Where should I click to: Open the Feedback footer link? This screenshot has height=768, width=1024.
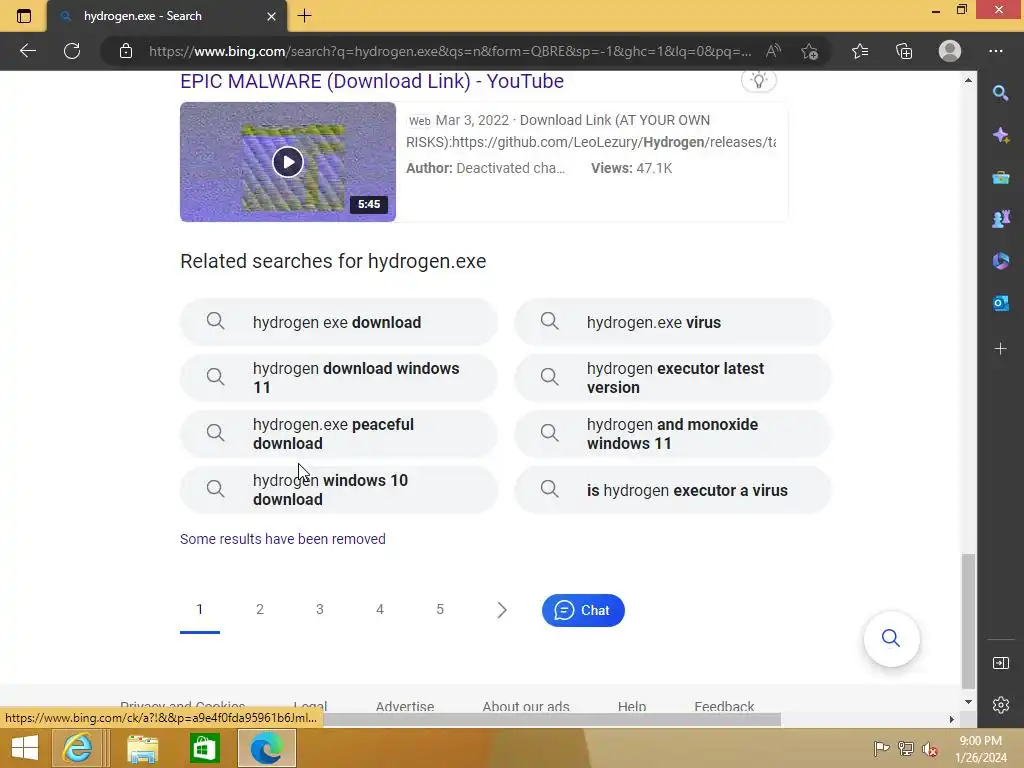[724, 706]
